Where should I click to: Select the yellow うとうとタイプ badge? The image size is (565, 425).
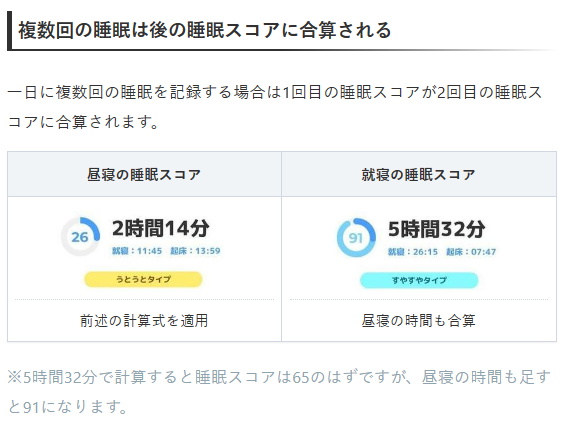pos(143,279)
